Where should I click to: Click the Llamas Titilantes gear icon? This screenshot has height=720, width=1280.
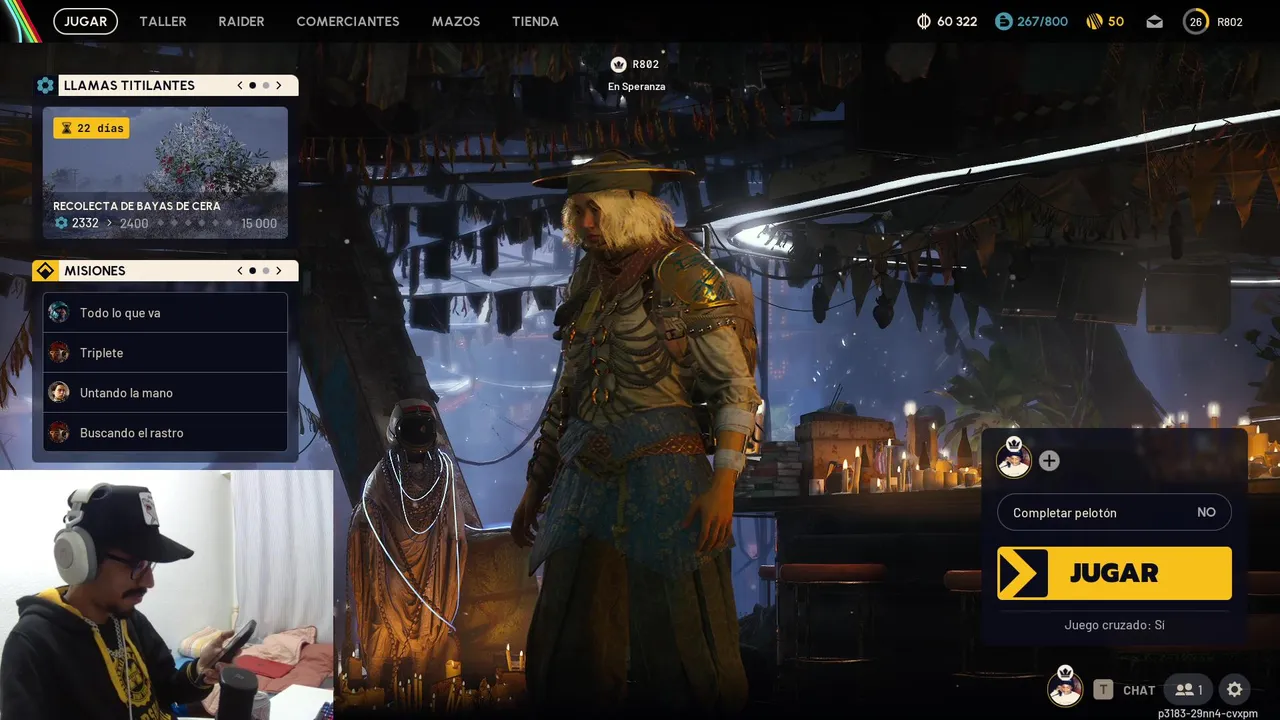(45, 85)
